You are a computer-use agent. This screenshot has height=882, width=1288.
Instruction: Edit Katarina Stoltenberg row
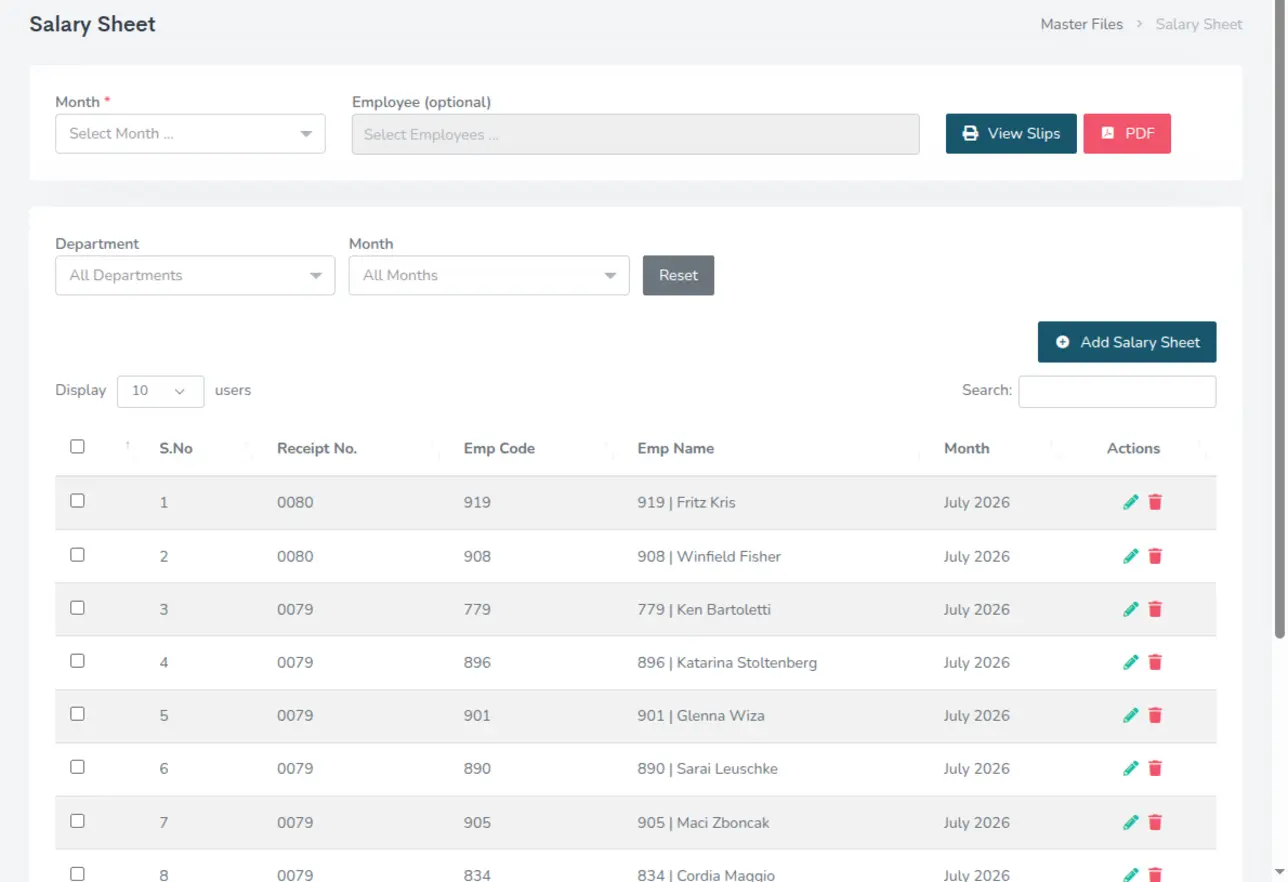tap(1131, 662)
